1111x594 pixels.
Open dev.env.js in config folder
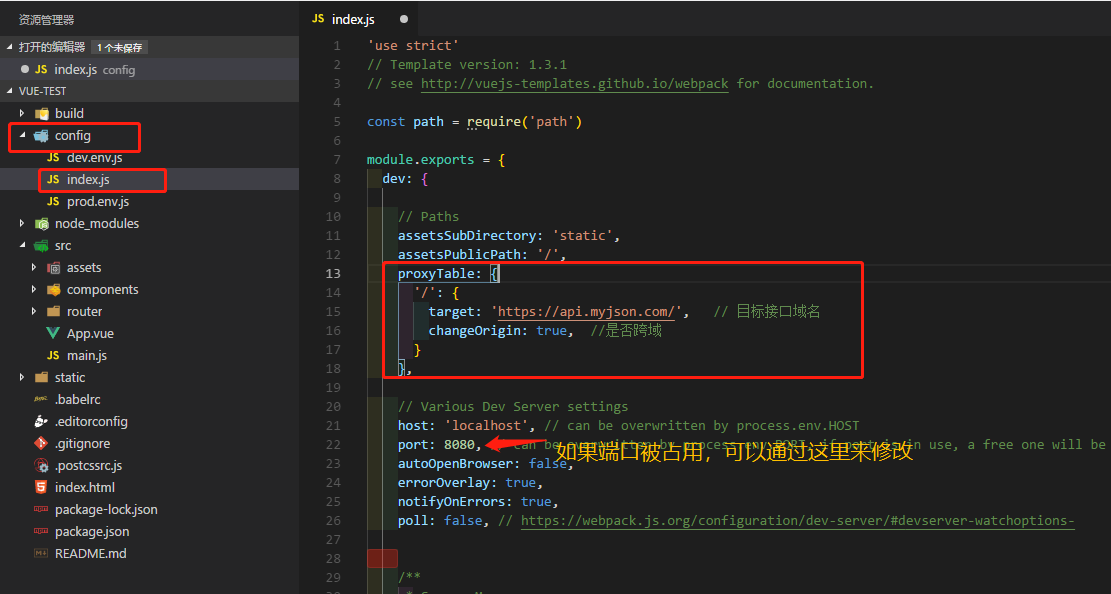(94, 158)
